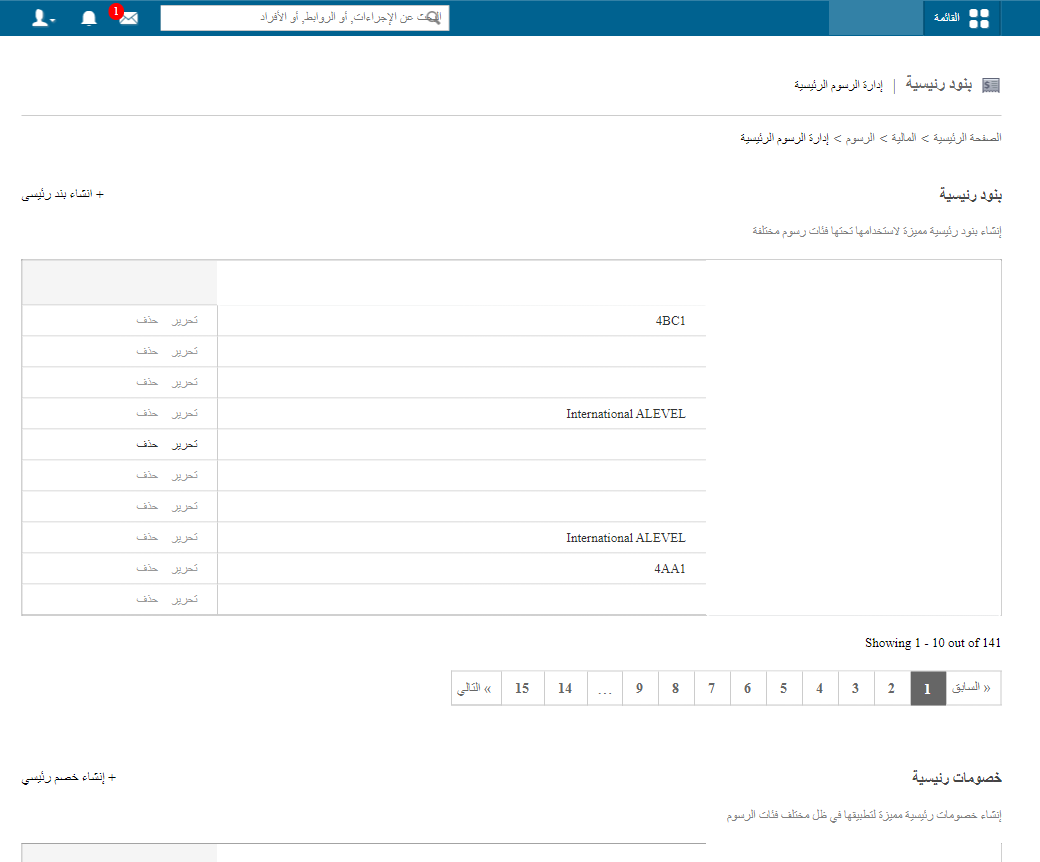Click تحرير in the 4BC1 row
This screenshot has height=862, width=1040.
pos(185,320)
